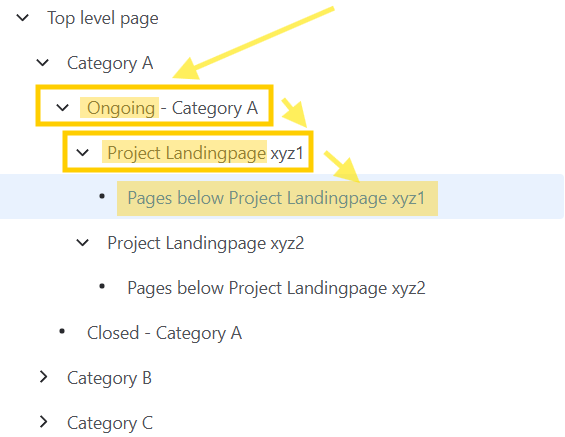565x437 pixels.
Task: Collapse Project Landingpage xyz2 chevron
Action: tap(83, 243)
